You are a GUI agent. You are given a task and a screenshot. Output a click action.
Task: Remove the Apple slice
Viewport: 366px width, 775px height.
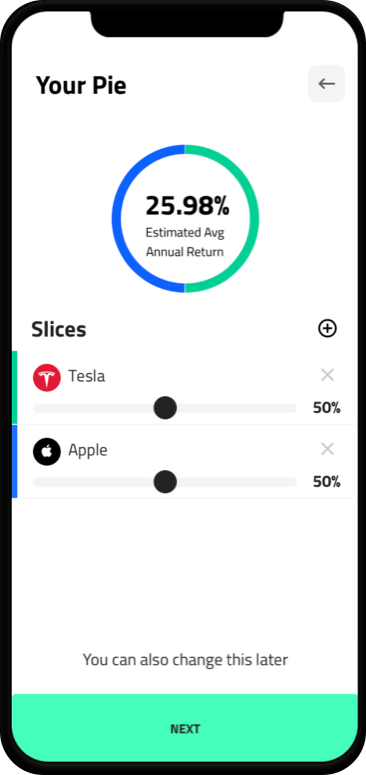pyautogui.click(x=327, y=449)
